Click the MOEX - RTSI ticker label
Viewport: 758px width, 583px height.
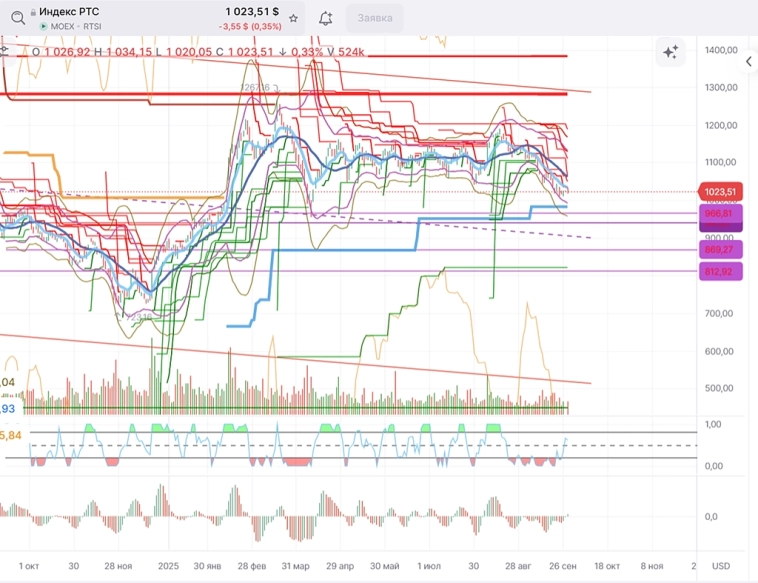[76, 27]
